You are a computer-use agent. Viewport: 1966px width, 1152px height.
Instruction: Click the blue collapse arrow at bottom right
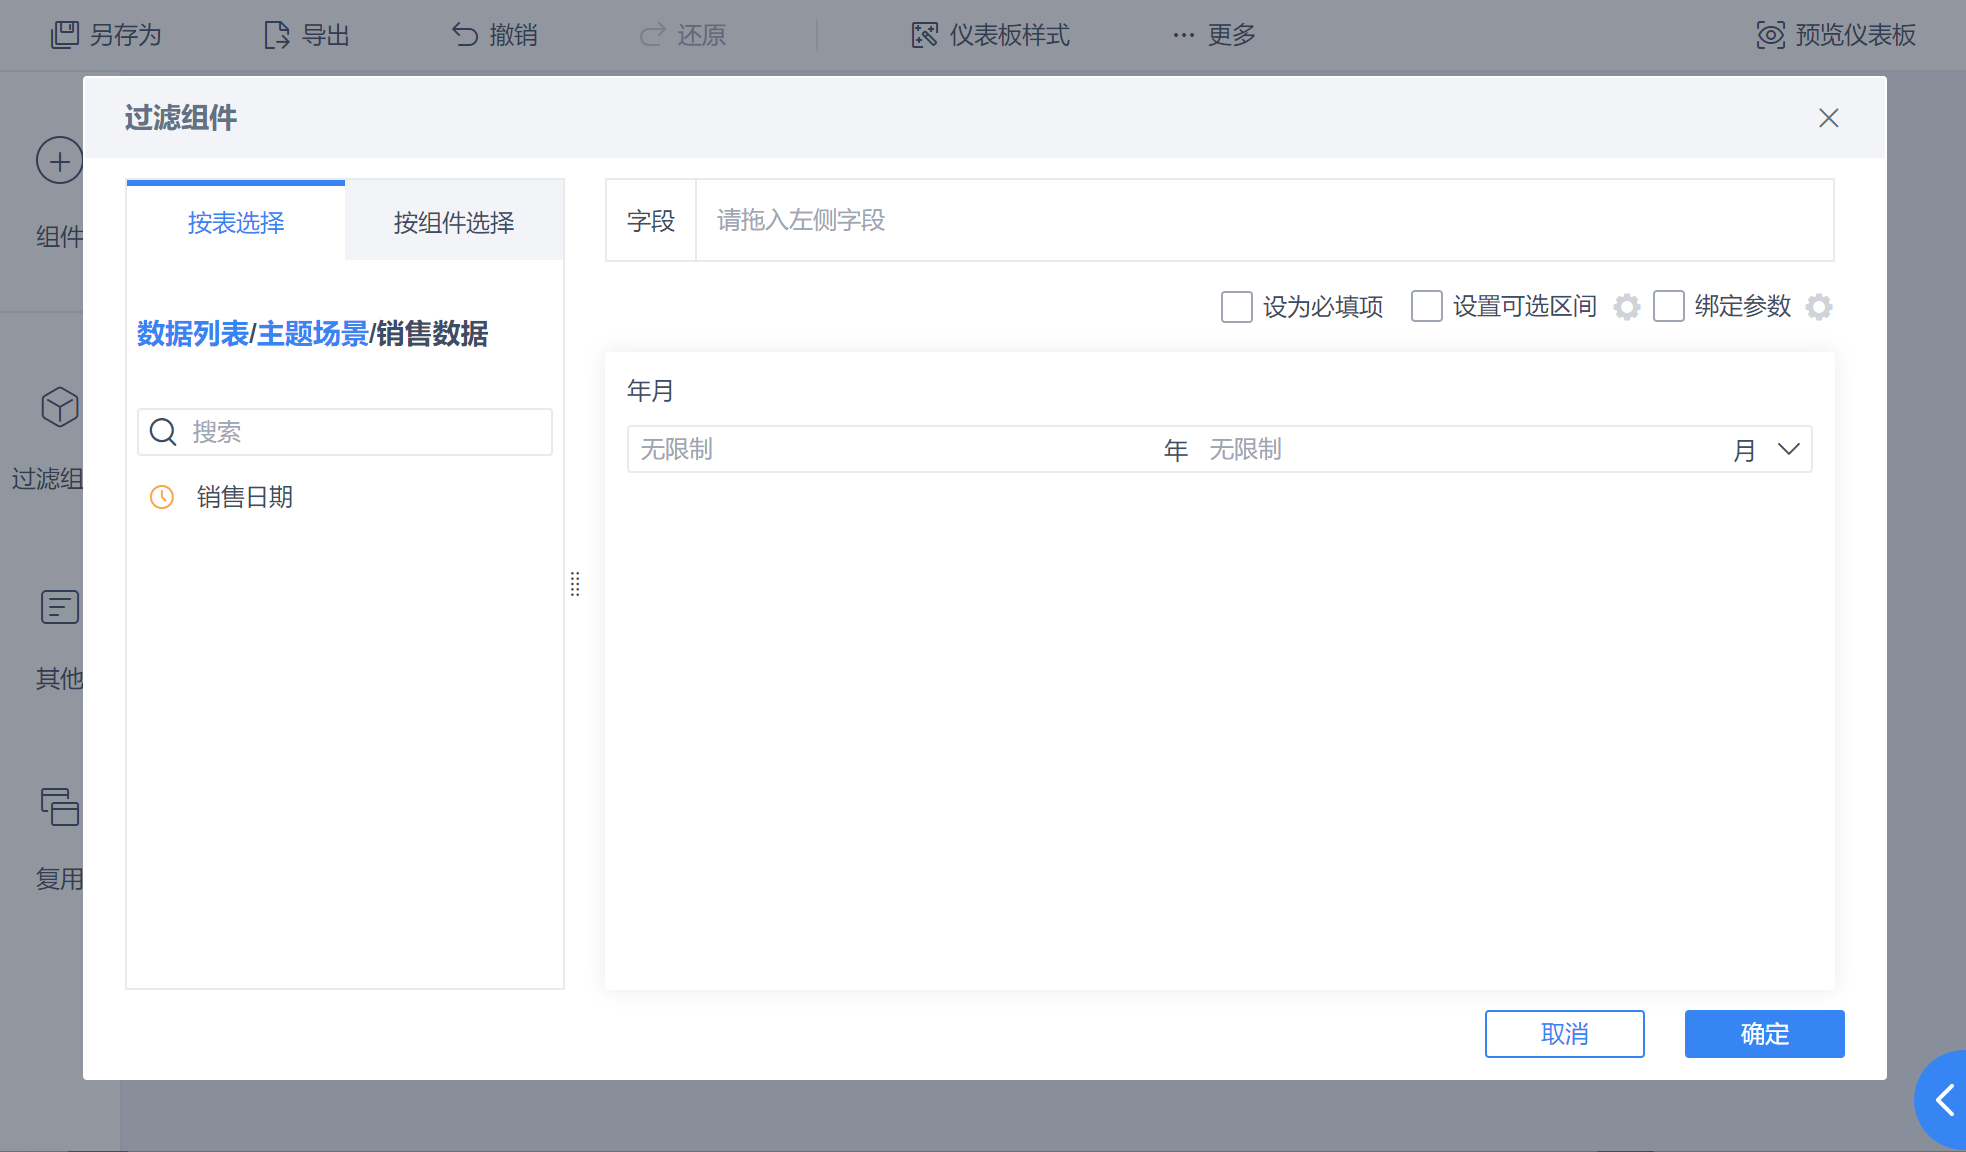(1945, 1100)
